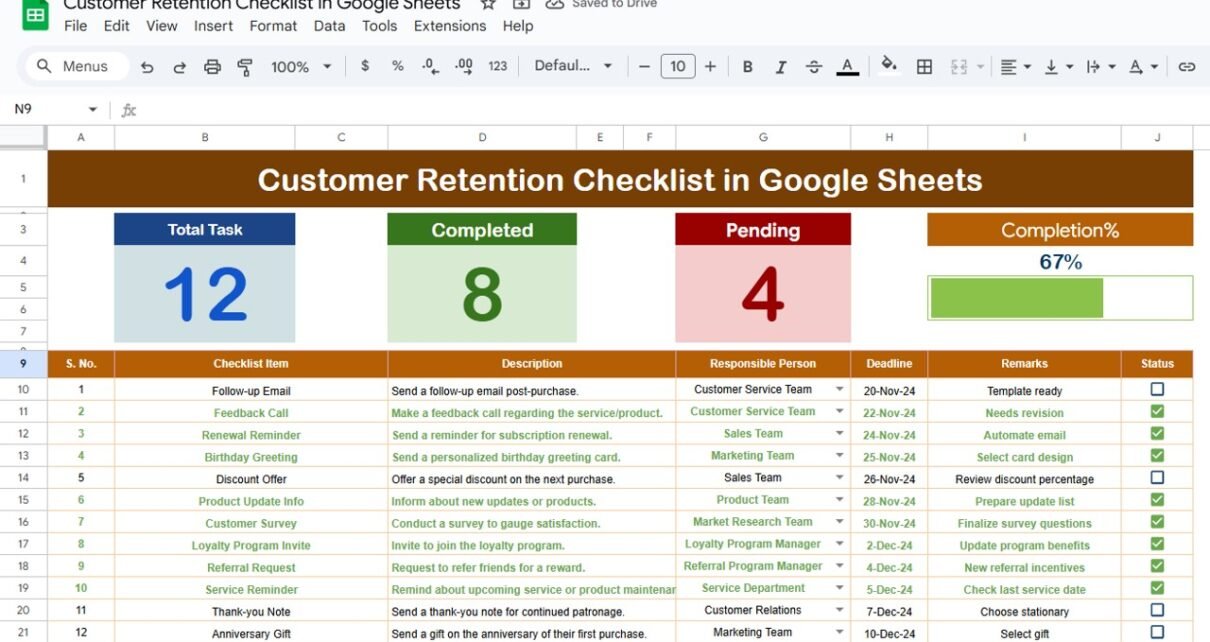
Task: Click the Text rotation icon
Action: click(1136, 67)
